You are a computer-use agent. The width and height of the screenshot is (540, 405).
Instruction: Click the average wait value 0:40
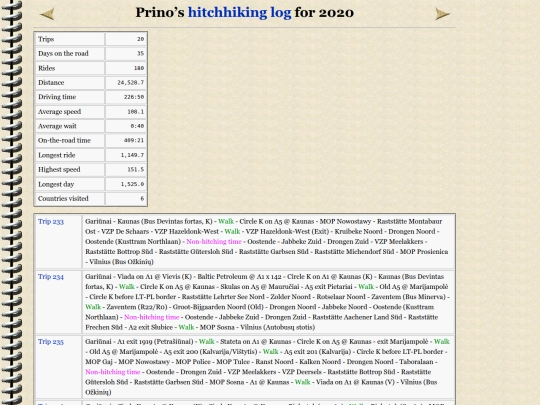(x=137, y=126)
